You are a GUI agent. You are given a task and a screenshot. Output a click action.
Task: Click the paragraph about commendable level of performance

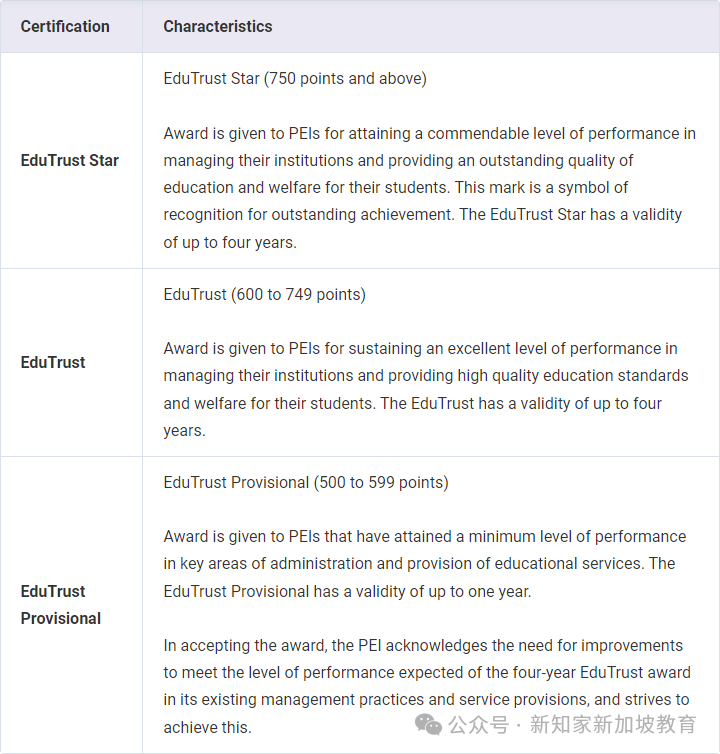coord(429,187)
